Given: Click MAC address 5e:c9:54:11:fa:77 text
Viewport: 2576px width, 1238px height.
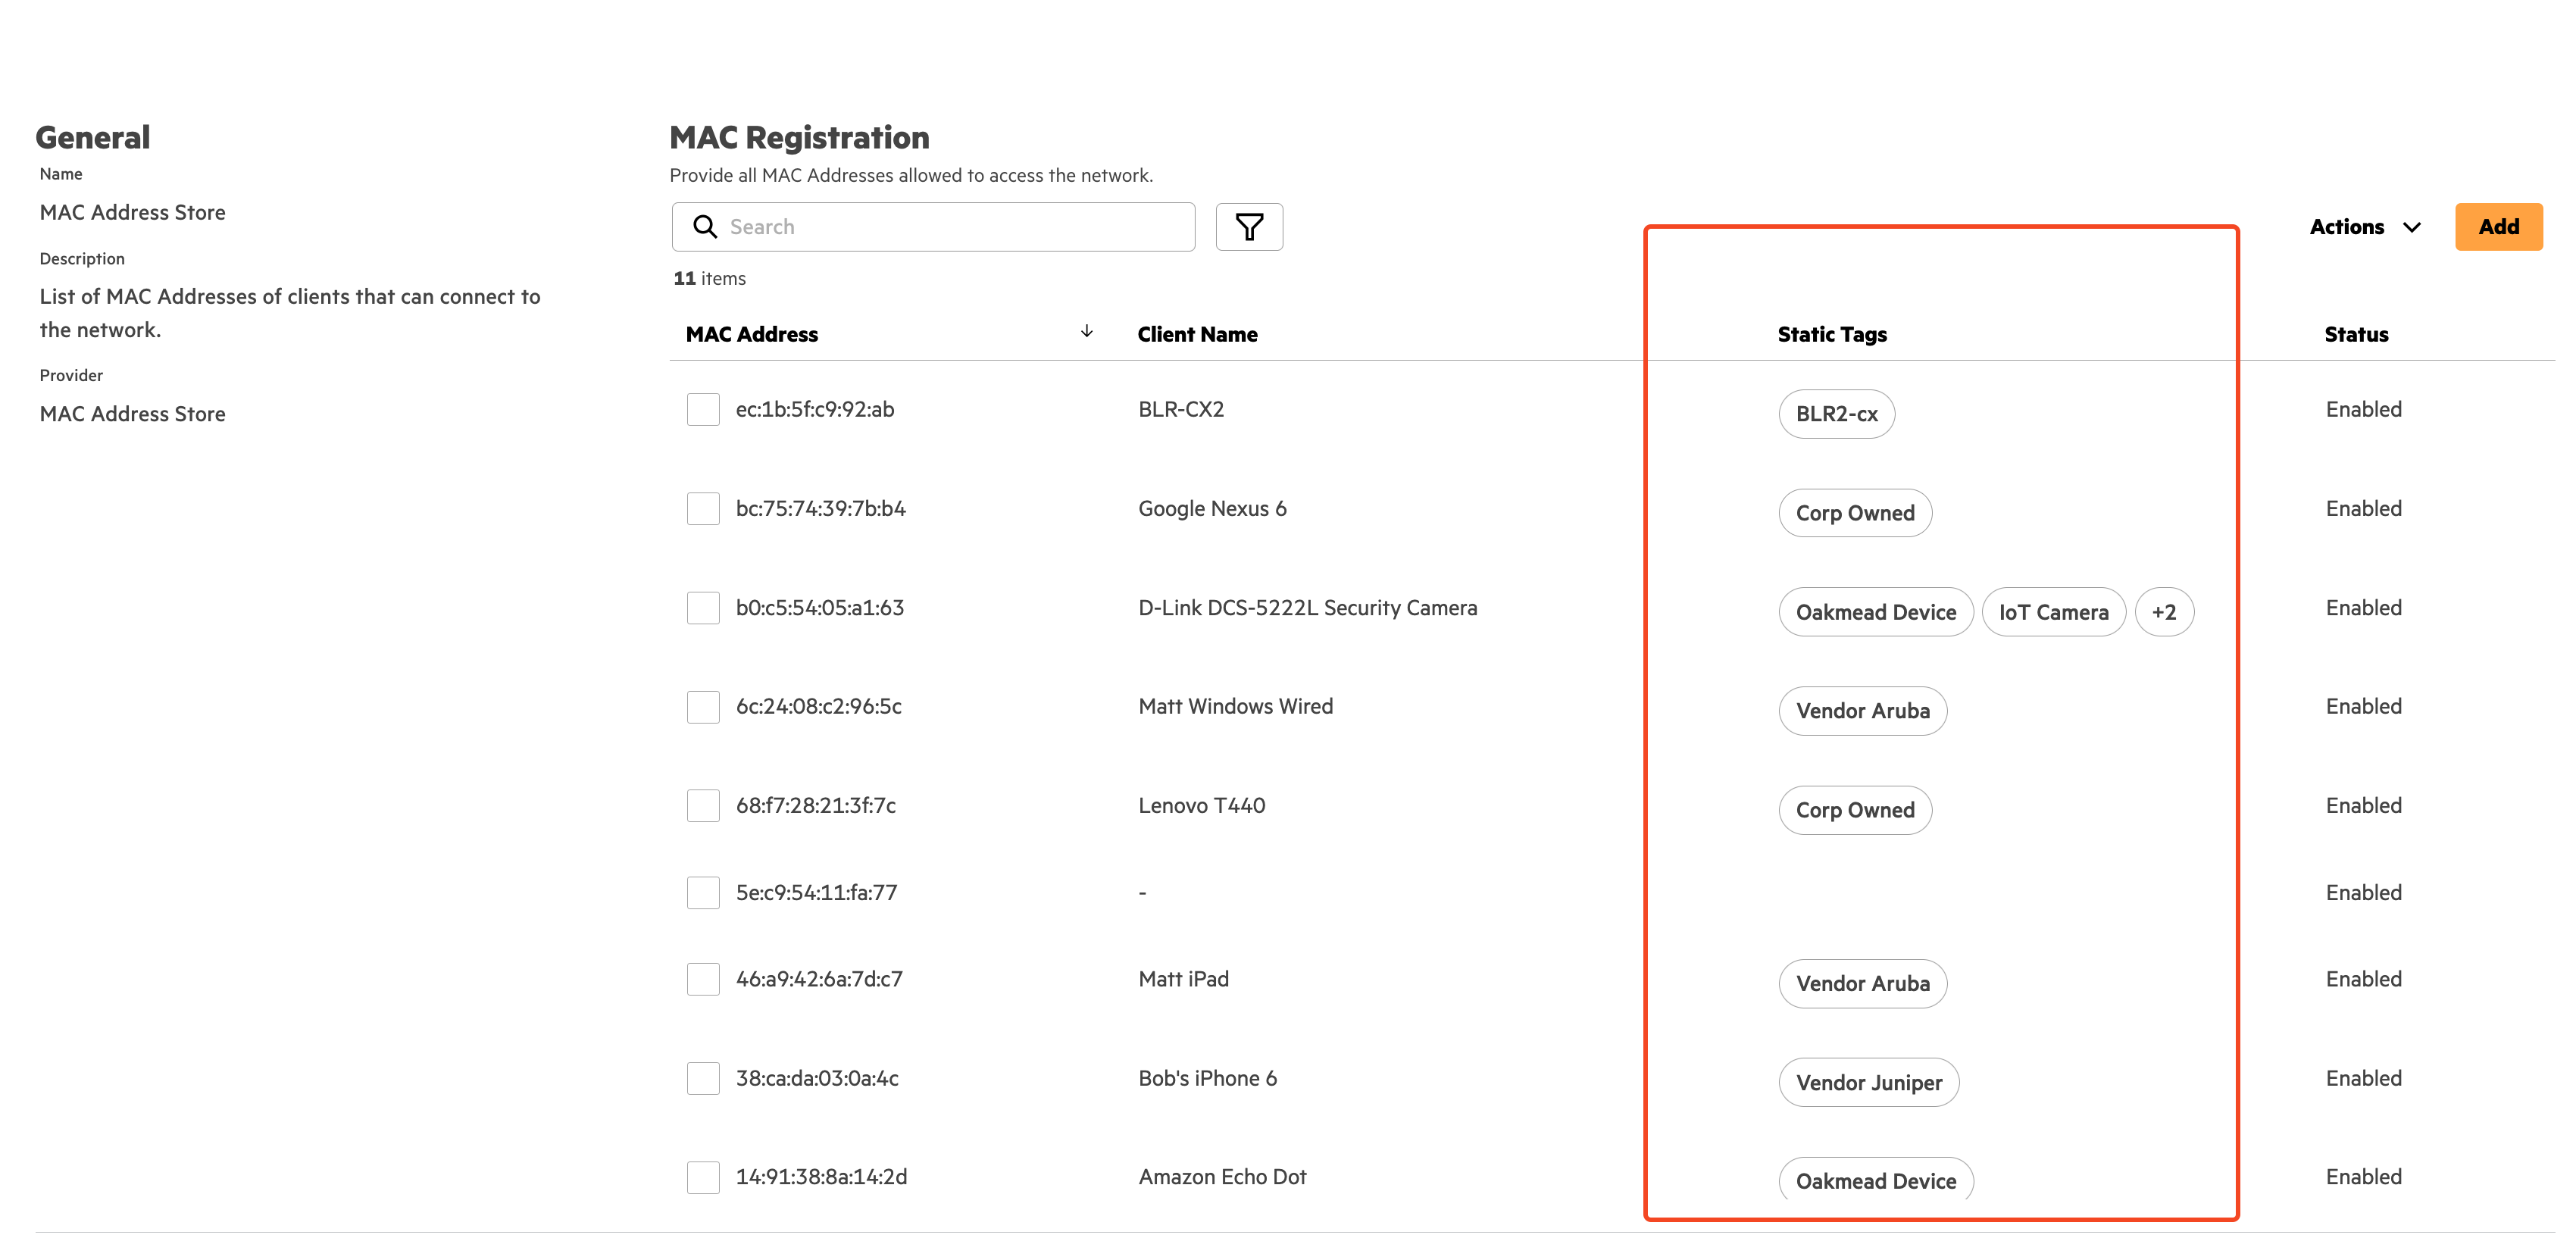Looking at the screenshot, I should point(816,892).
